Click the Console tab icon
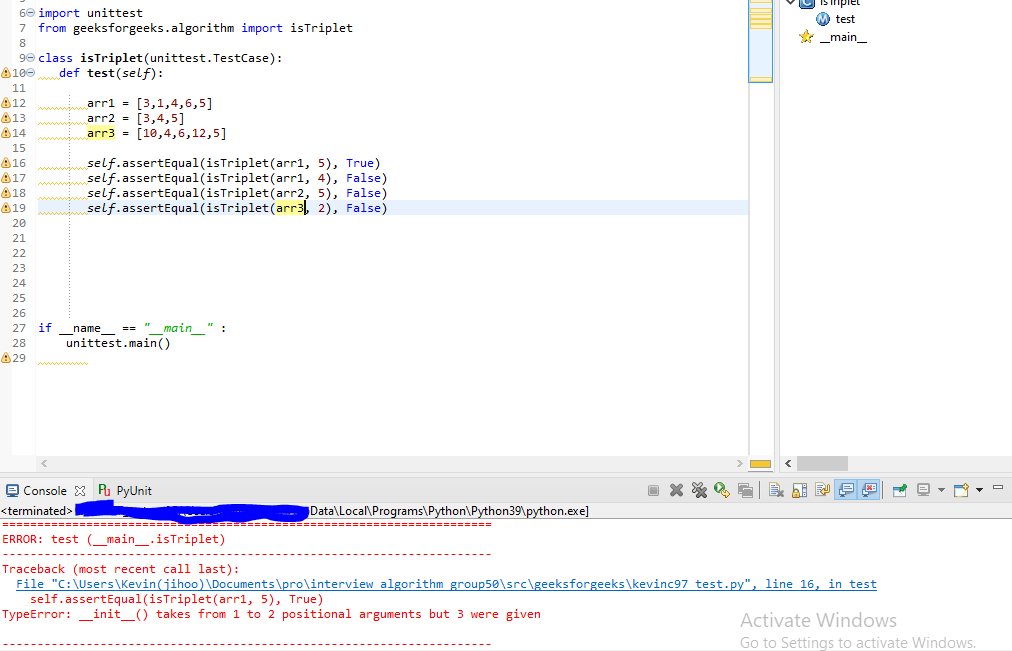 (12, 491)
